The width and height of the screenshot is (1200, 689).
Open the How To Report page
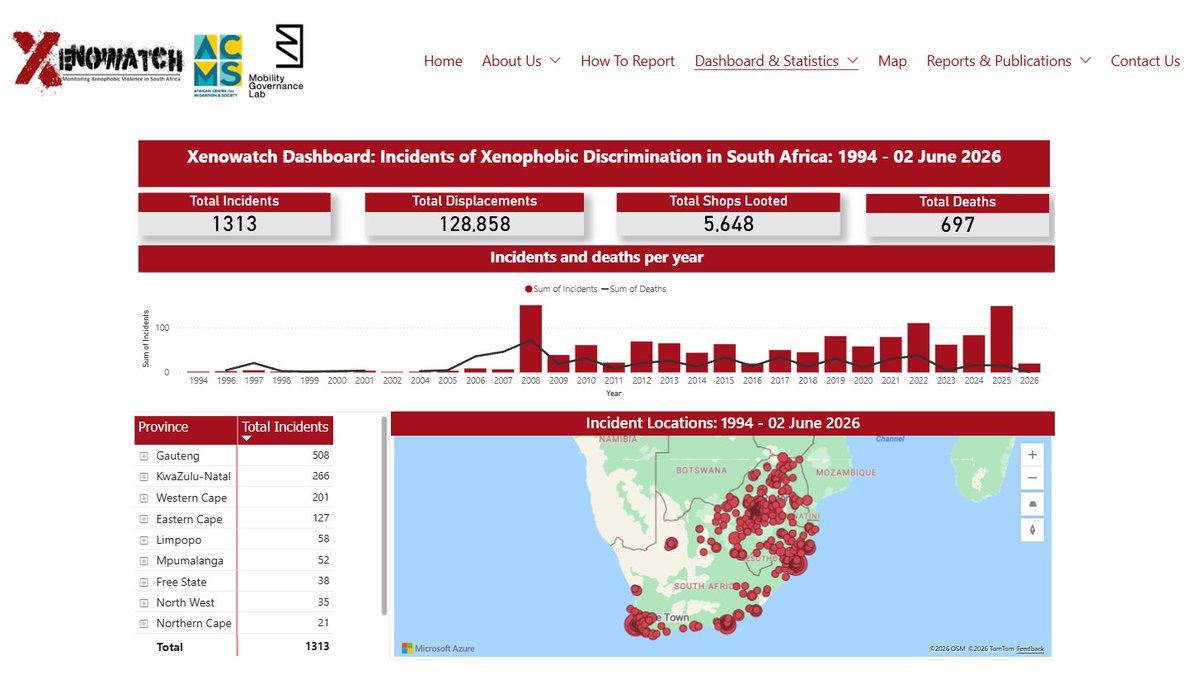(x=628, y=61)
